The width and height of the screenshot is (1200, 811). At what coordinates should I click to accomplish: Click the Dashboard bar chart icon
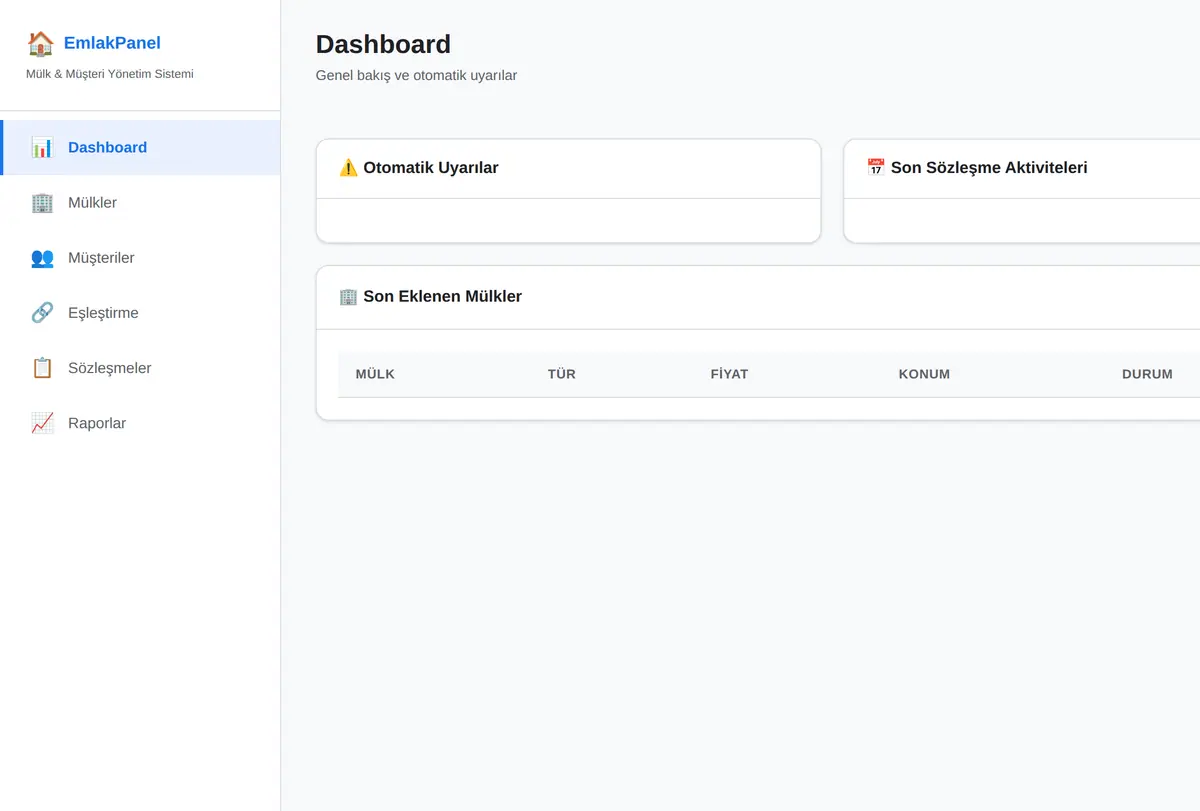coord(42,148)
